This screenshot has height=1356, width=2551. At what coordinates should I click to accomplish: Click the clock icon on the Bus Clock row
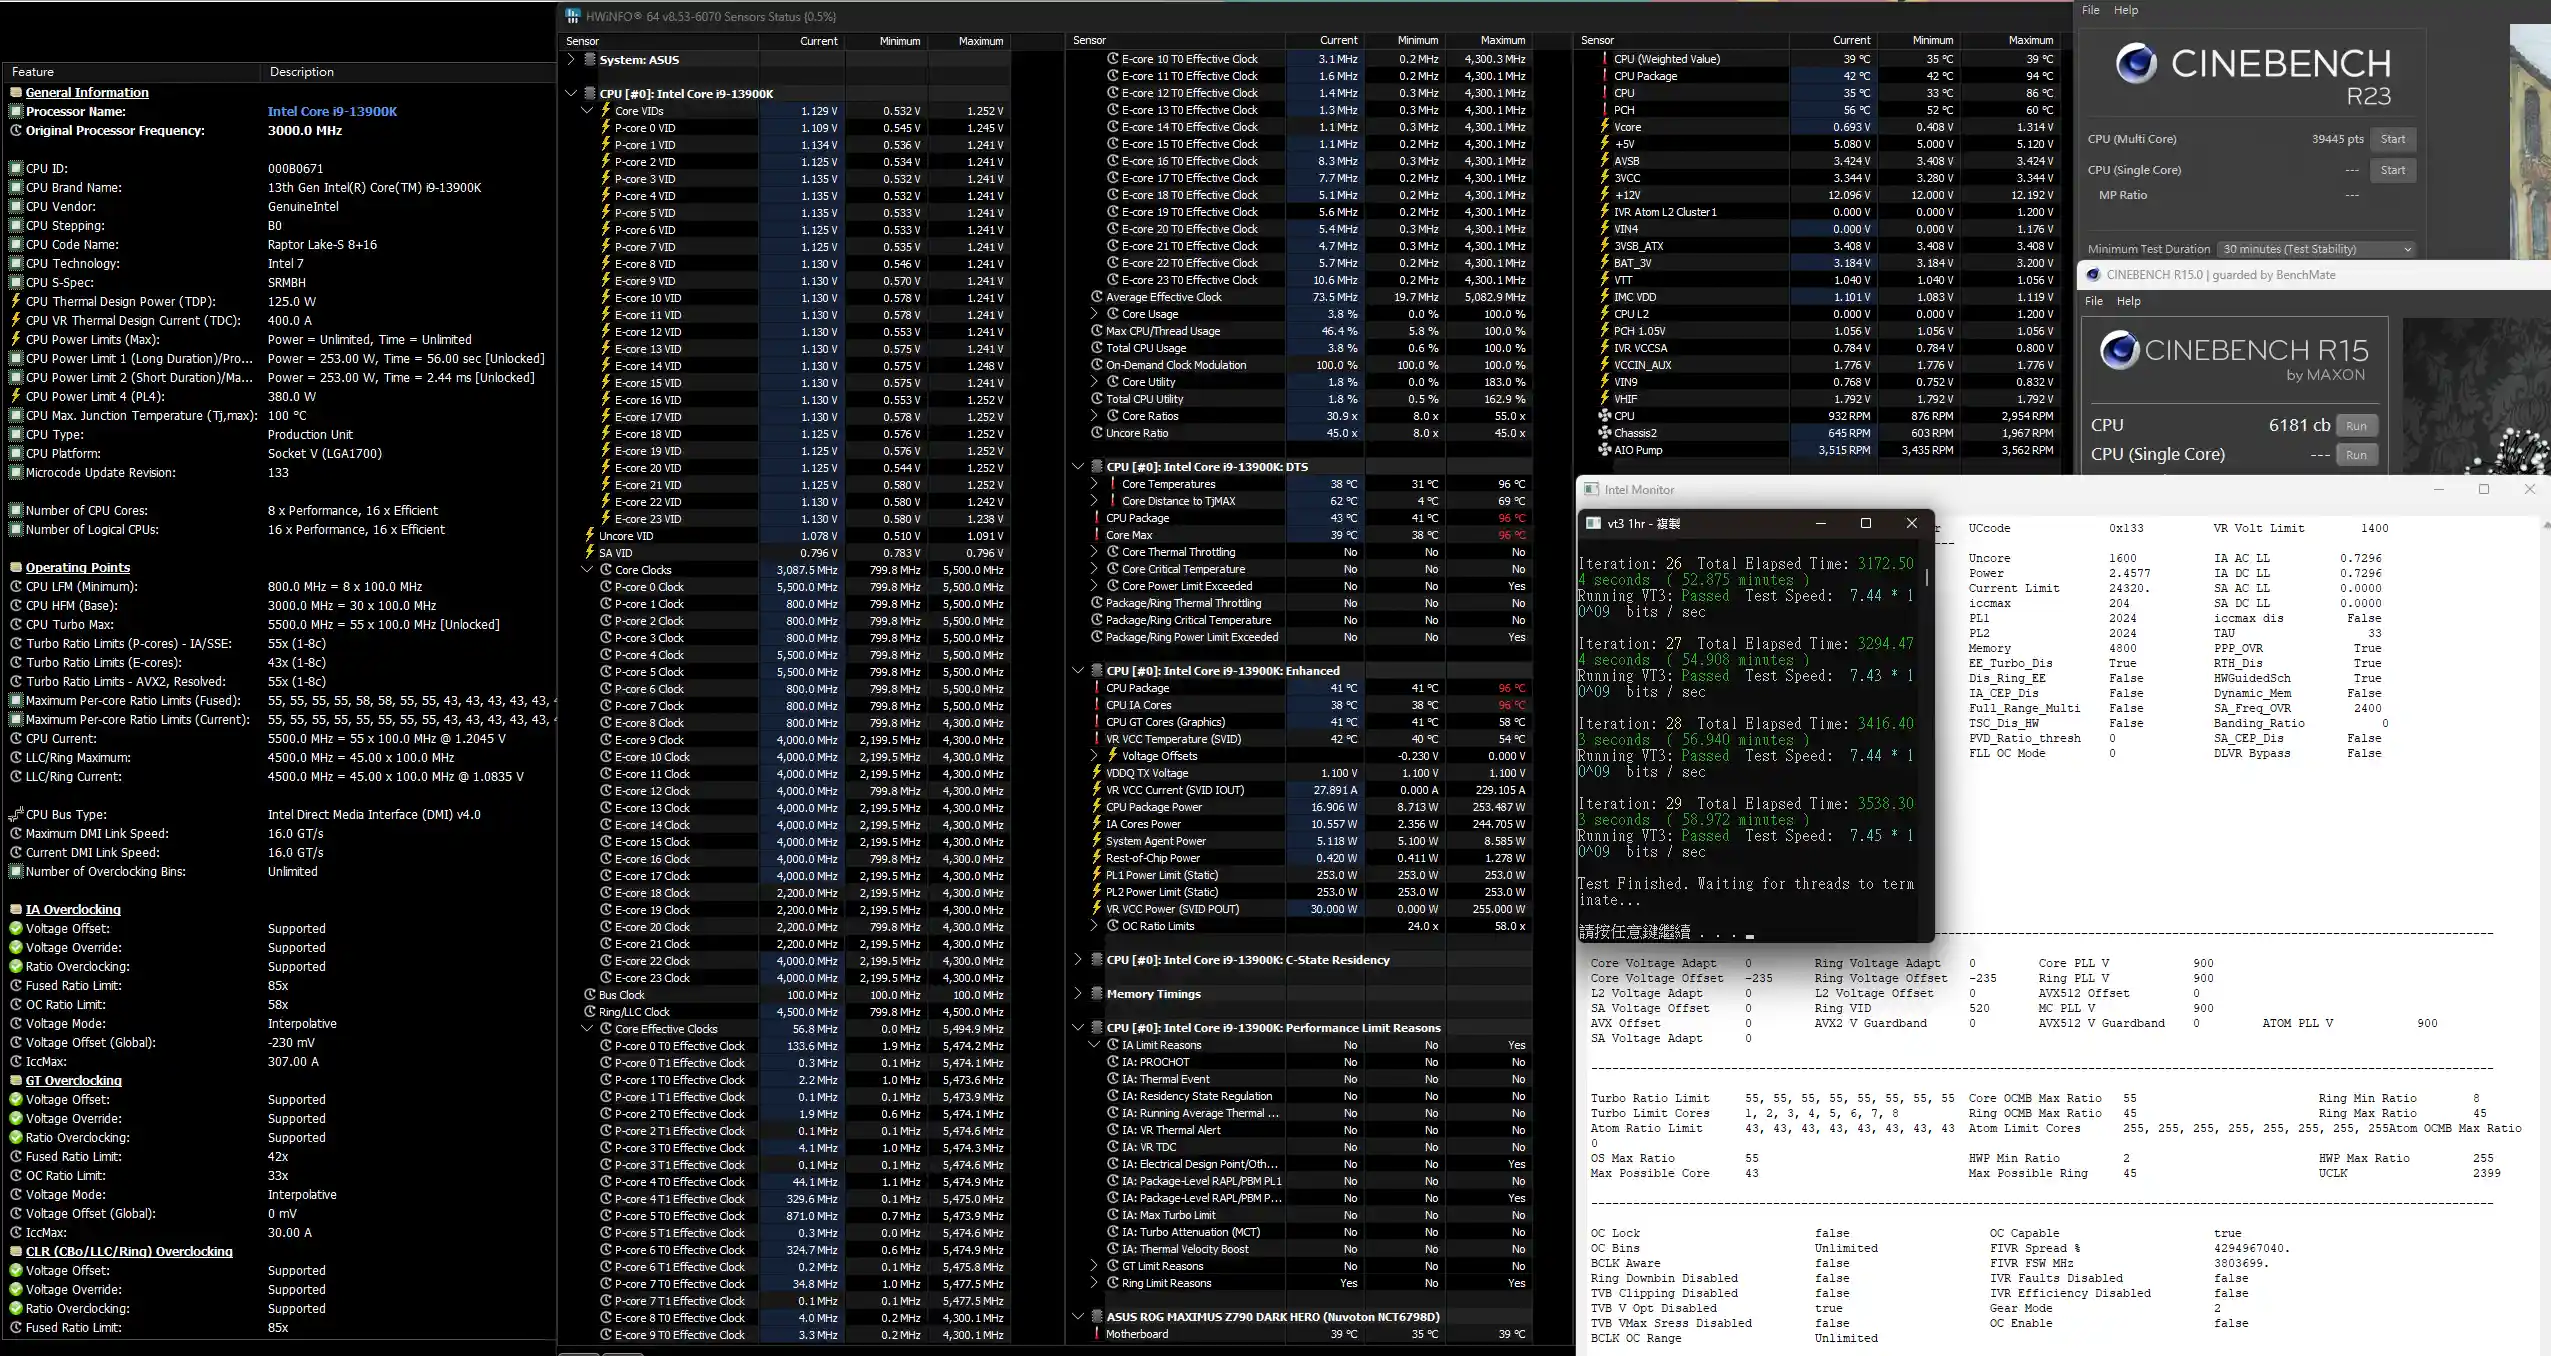coord(590,995)
